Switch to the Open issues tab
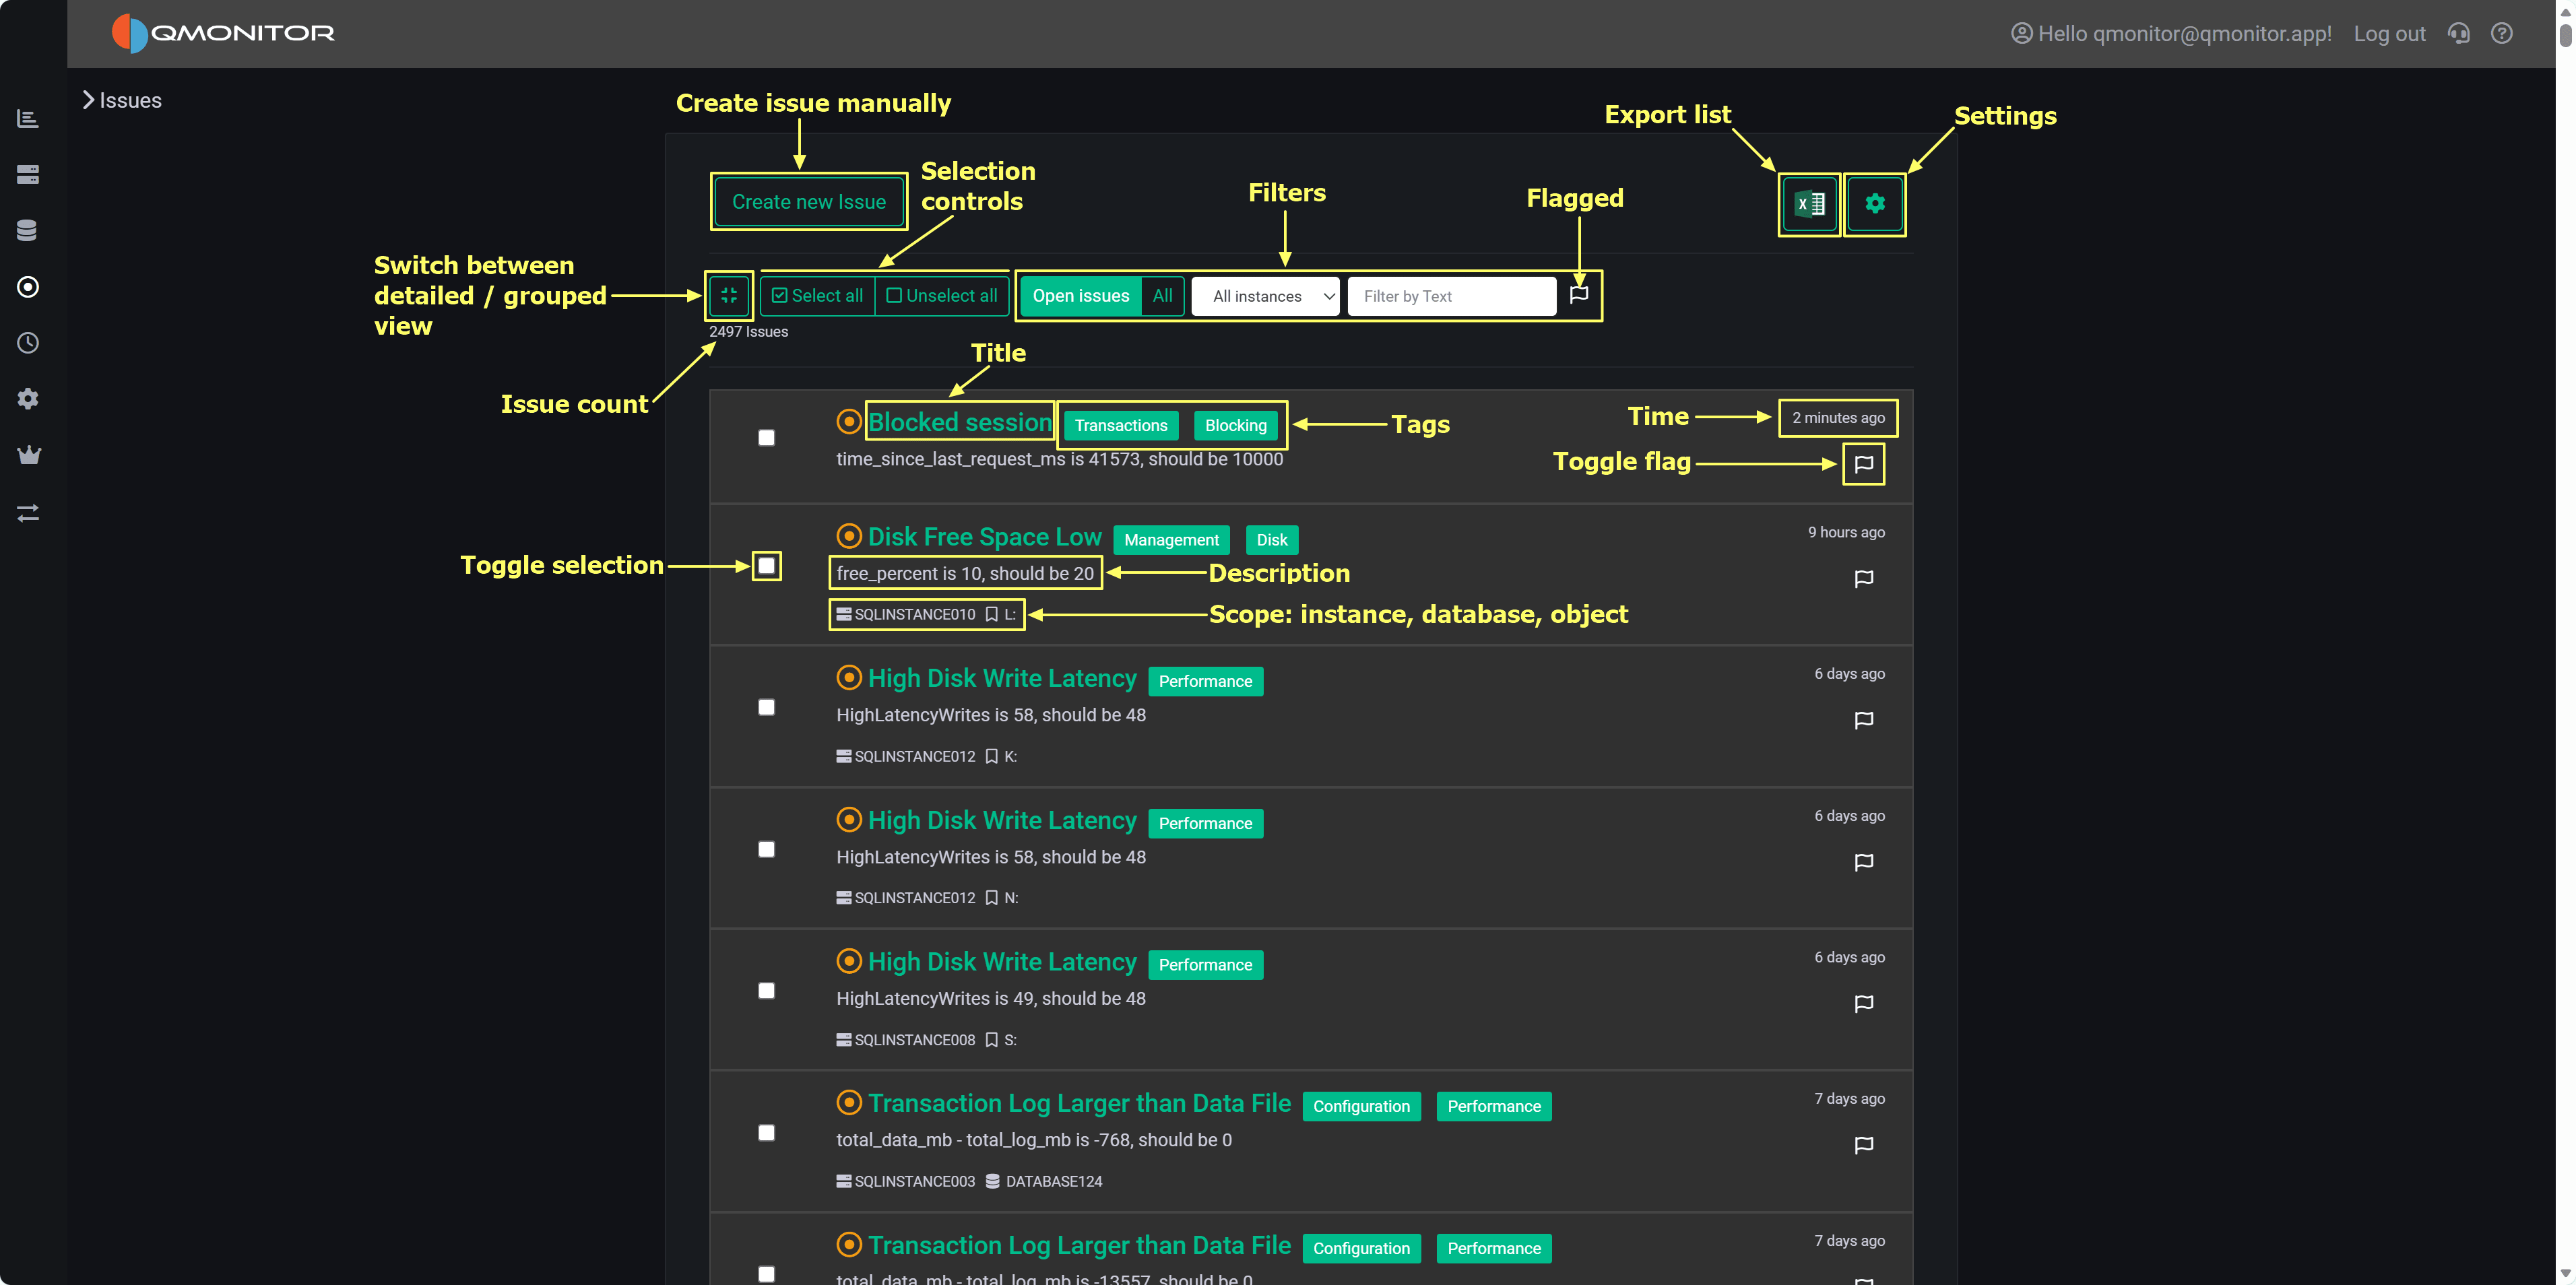 click(1080, 296)
